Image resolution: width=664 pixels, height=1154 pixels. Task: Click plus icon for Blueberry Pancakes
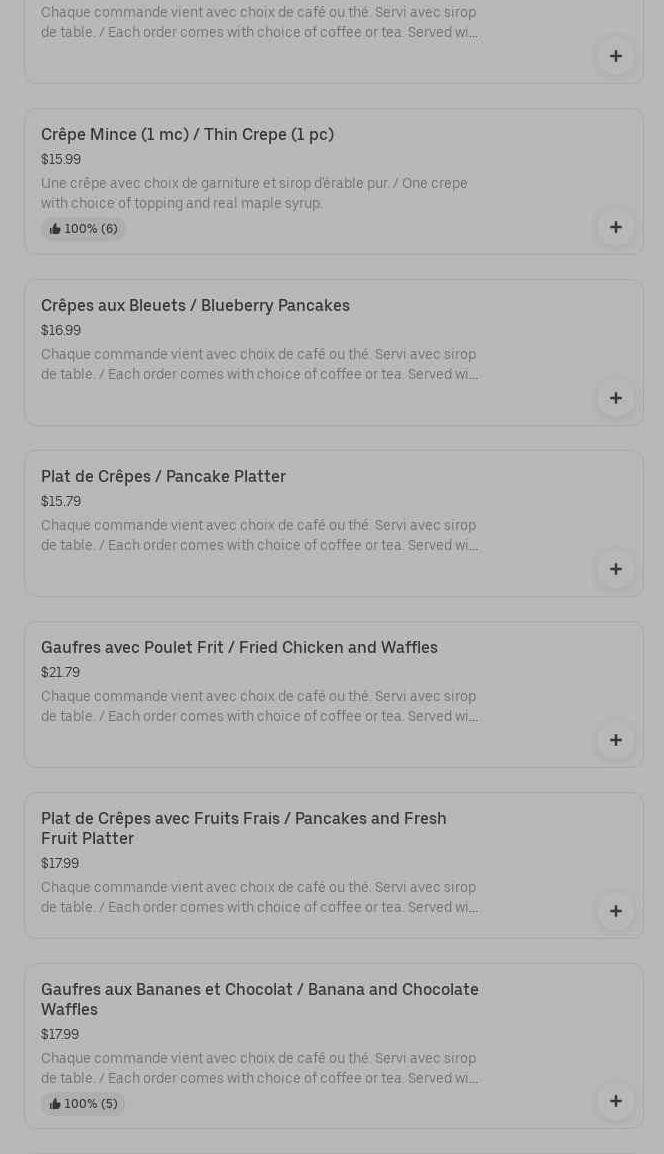(x=615, y=398)
